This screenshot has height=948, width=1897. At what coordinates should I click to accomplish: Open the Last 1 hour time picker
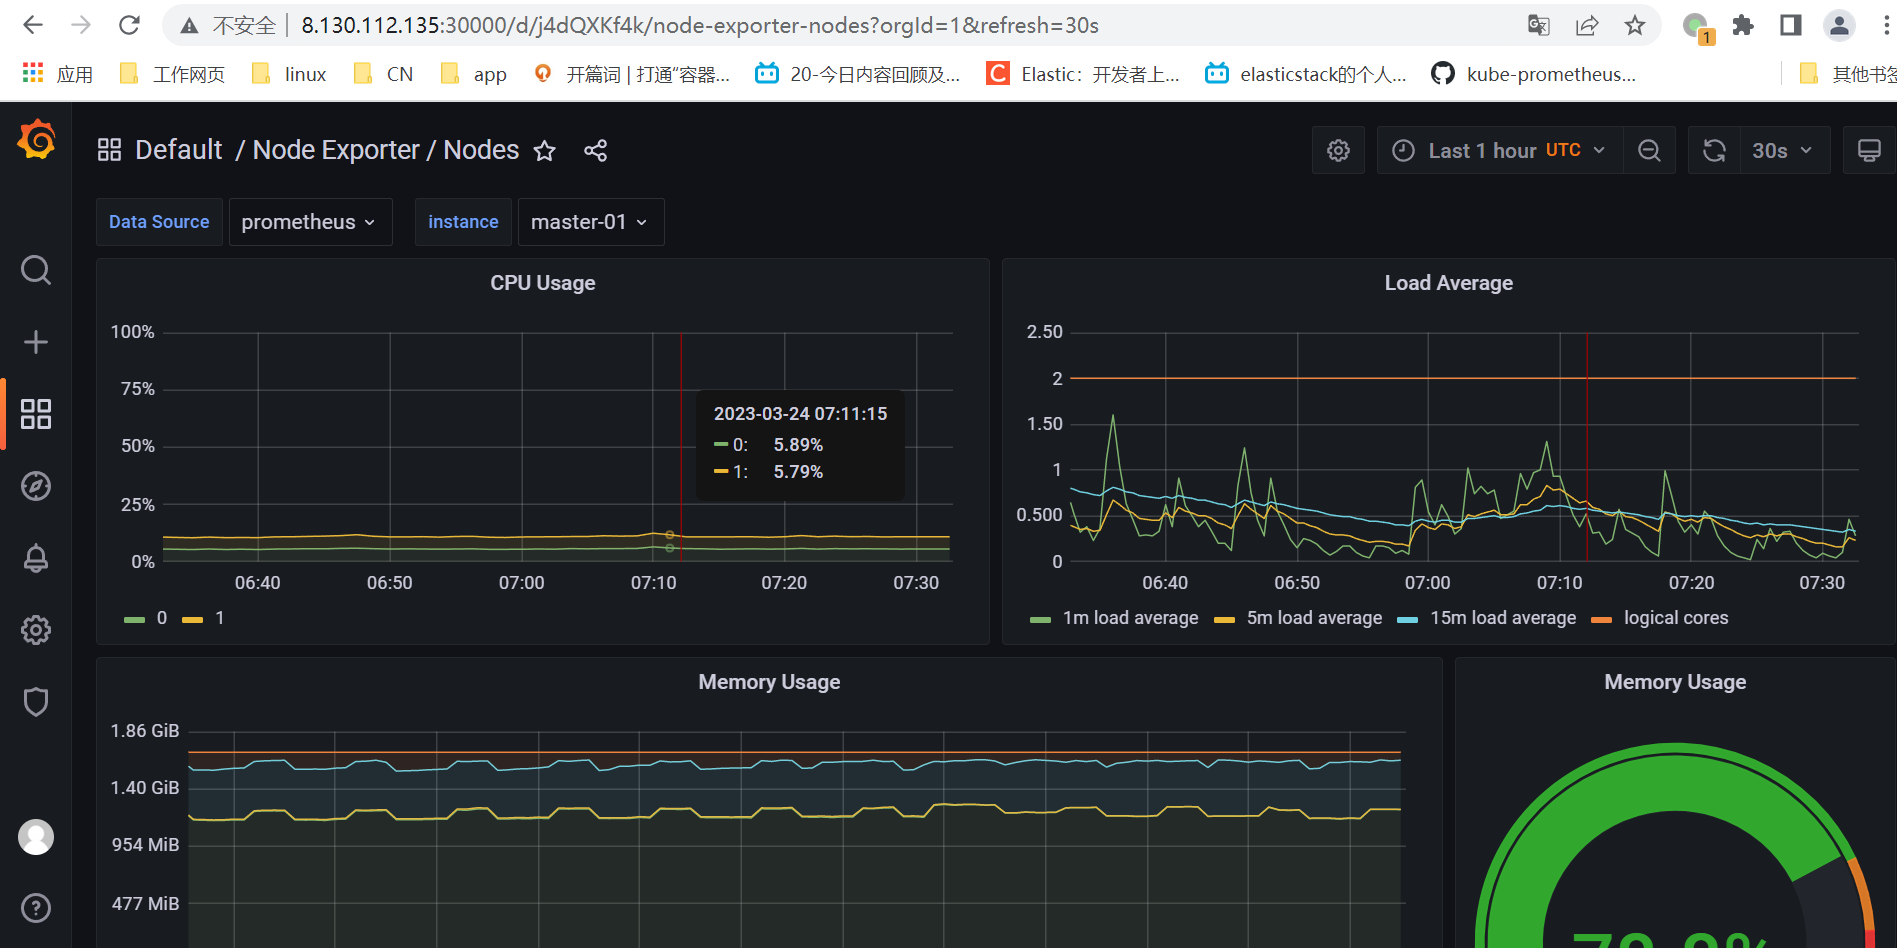pos(1499,150)
